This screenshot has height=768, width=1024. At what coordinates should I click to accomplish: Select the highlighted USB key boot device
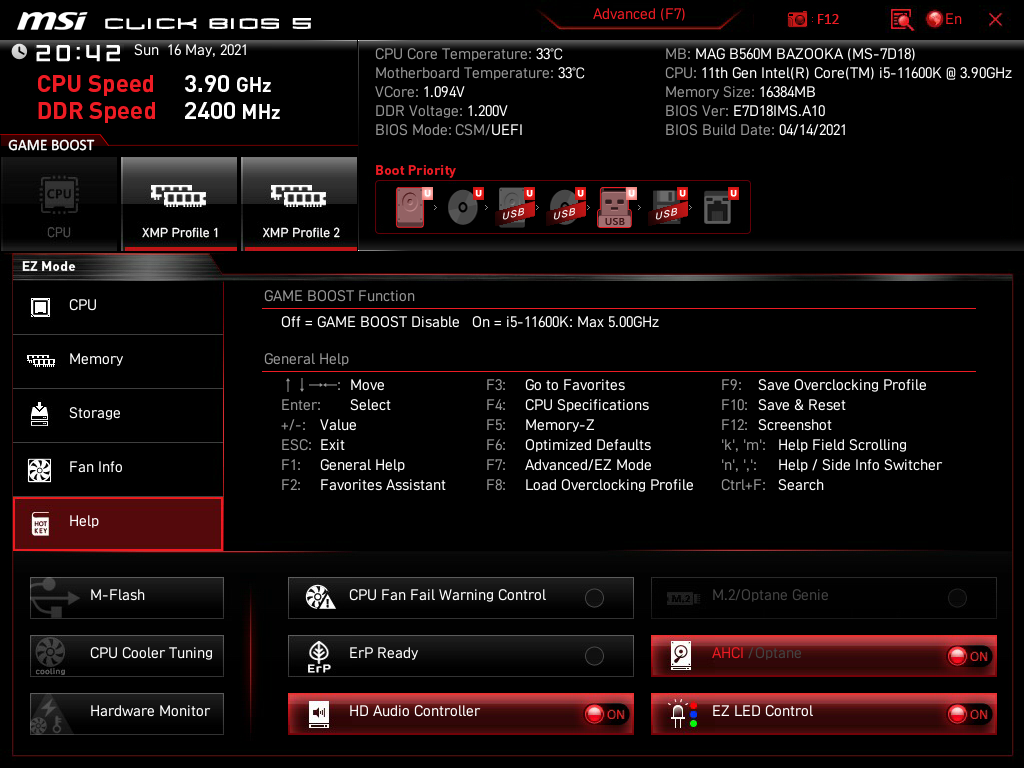pyautogui.click(x=616, y=208)
